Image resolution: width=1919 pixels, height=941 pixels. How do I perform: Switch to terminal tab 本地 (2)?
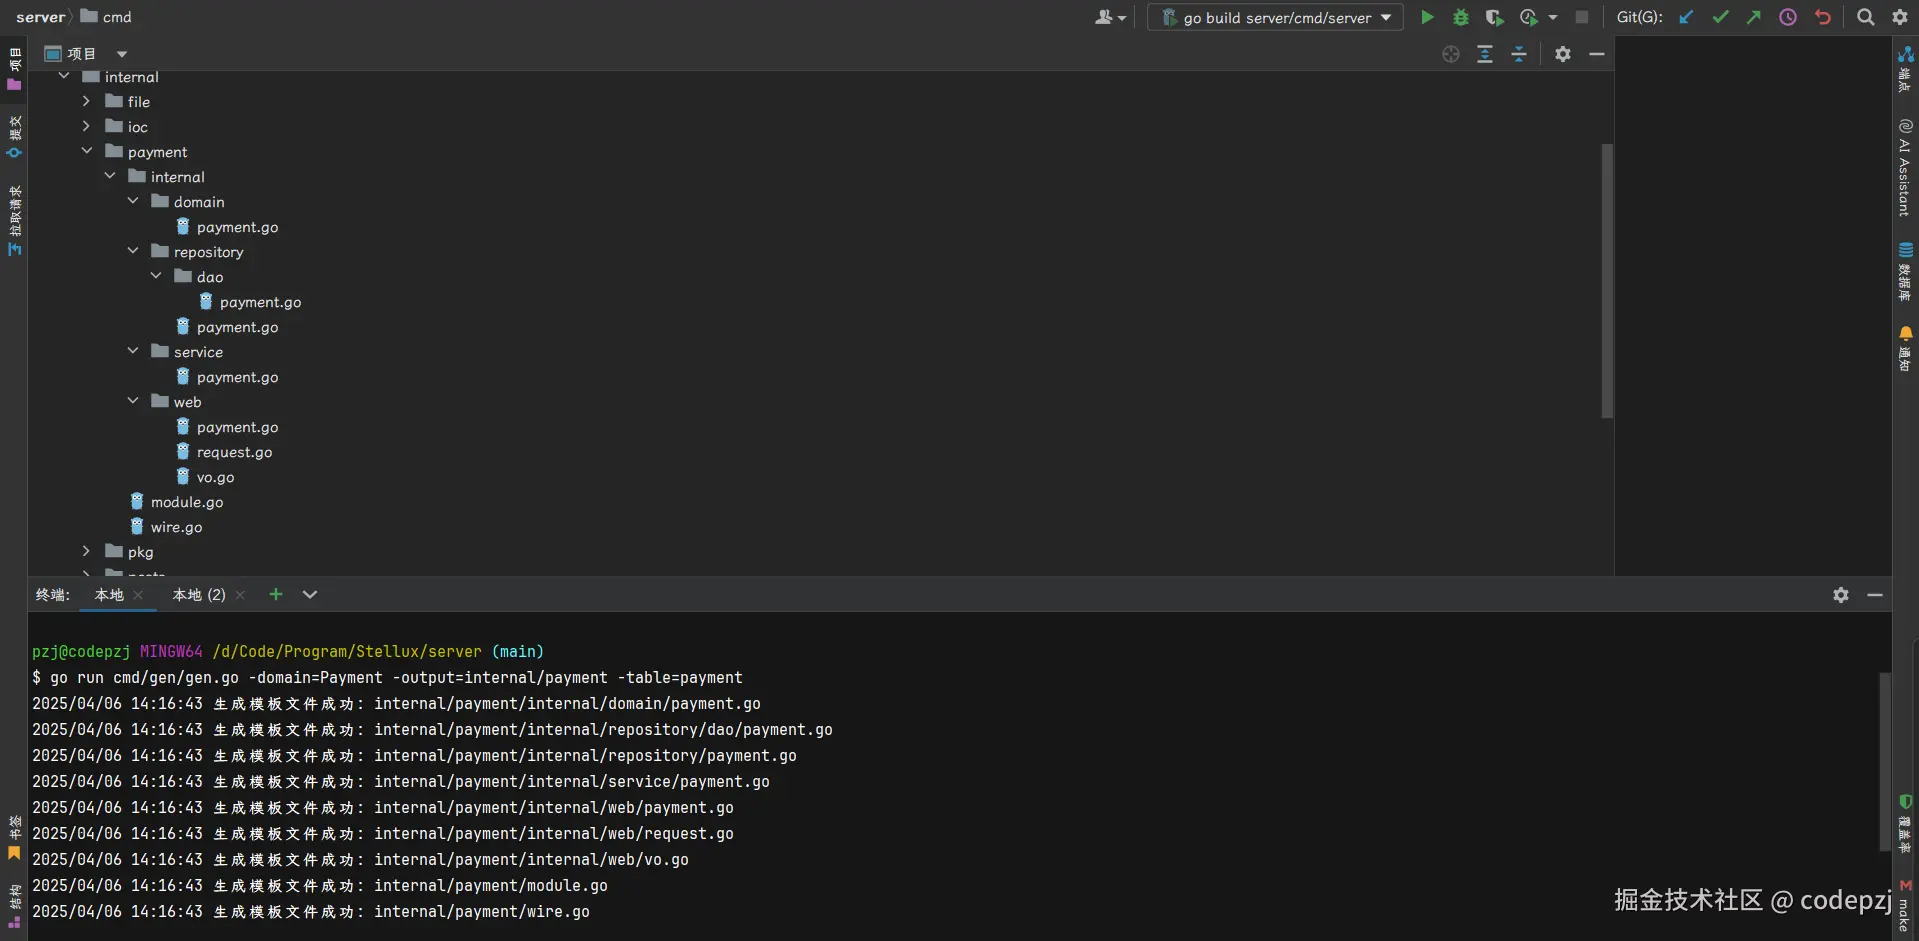(x=199, y=595)
